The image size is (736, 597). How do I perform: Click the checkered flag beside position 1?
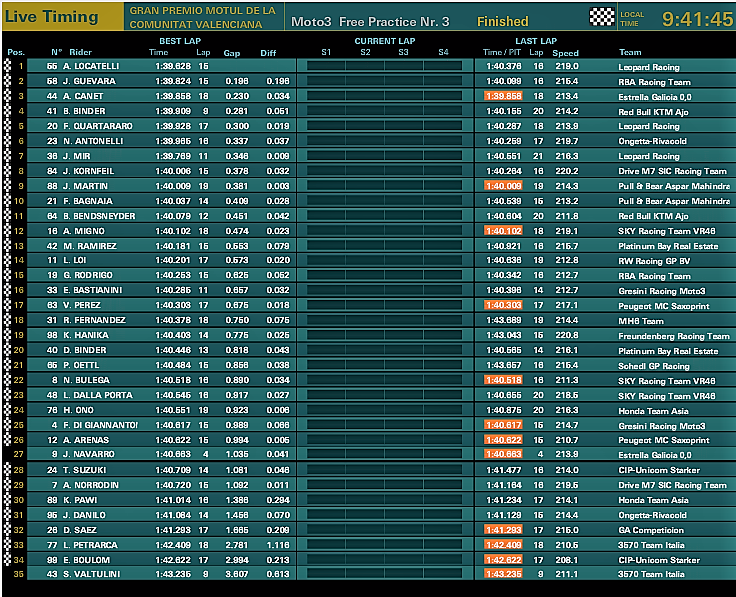click(x=7, y=66)
